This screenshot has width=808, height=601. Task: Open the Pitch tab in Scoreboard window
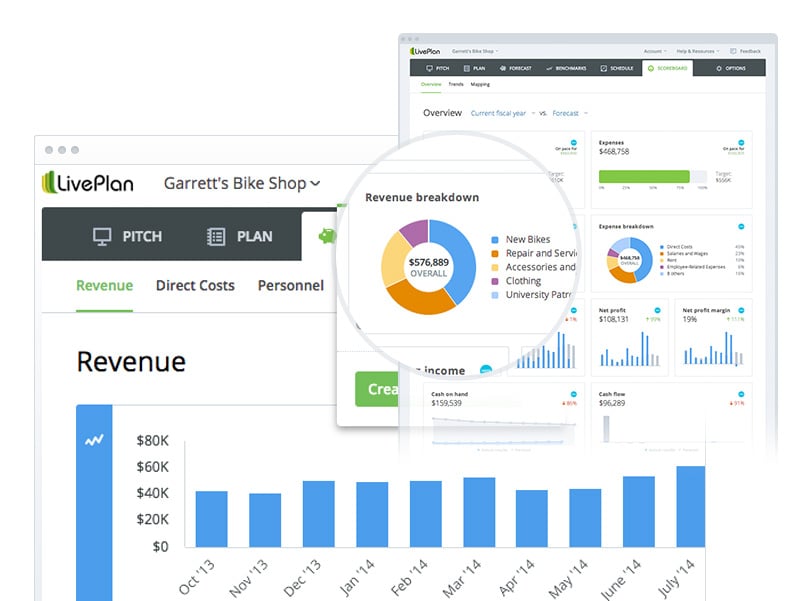point(438,68)
